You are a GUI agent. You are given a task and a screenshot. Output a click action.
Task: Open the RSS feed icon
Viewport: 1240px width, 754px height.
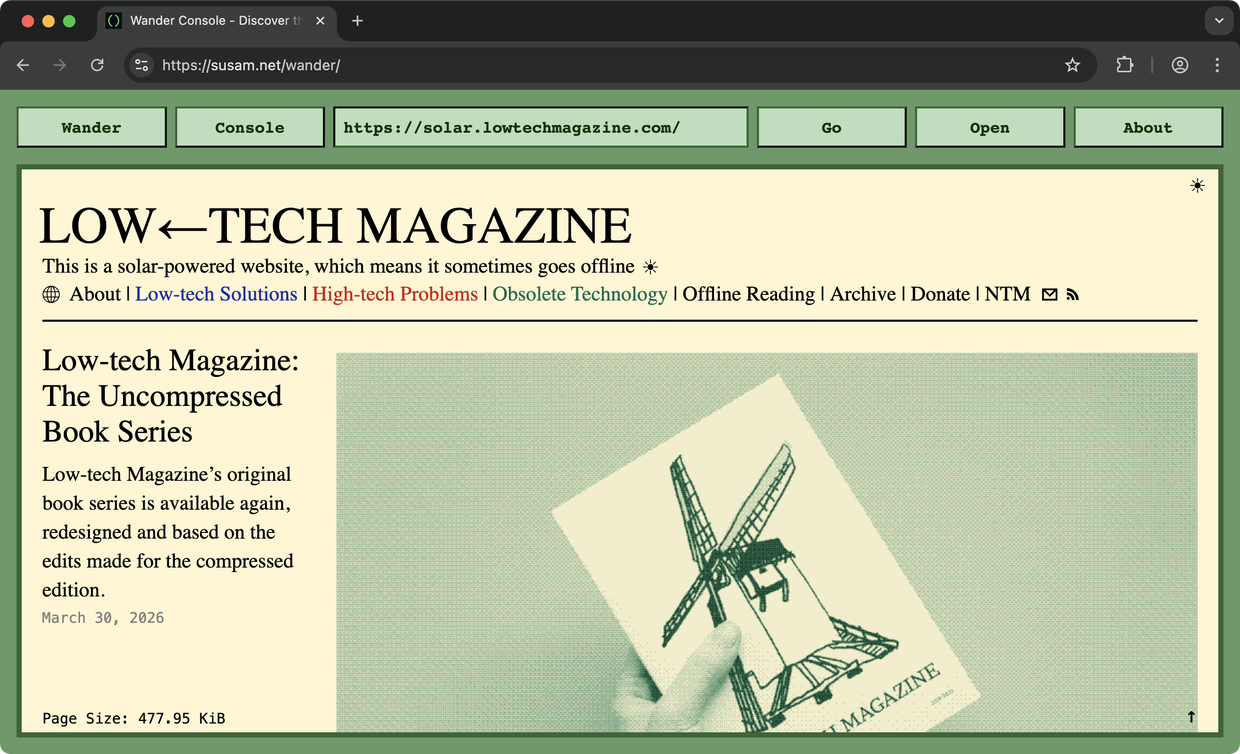coord(1073,295)
